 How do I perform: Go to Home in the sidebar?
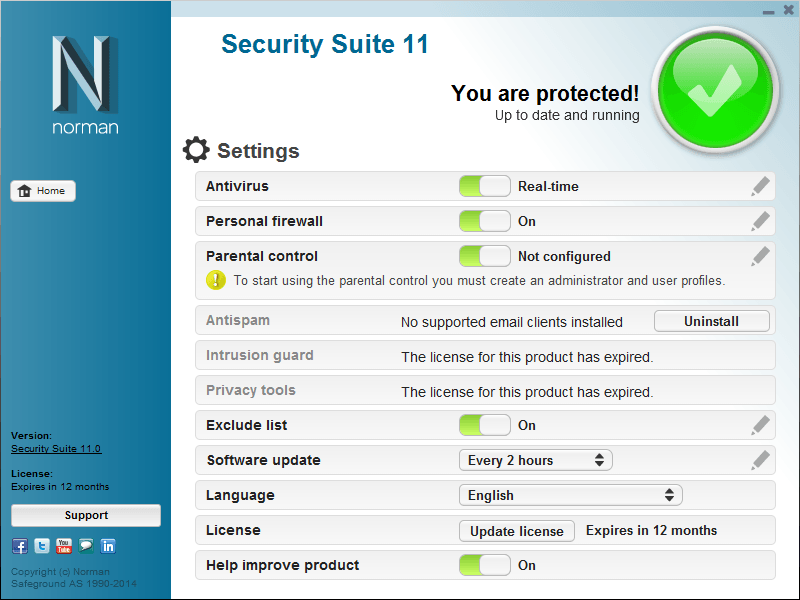43,191
